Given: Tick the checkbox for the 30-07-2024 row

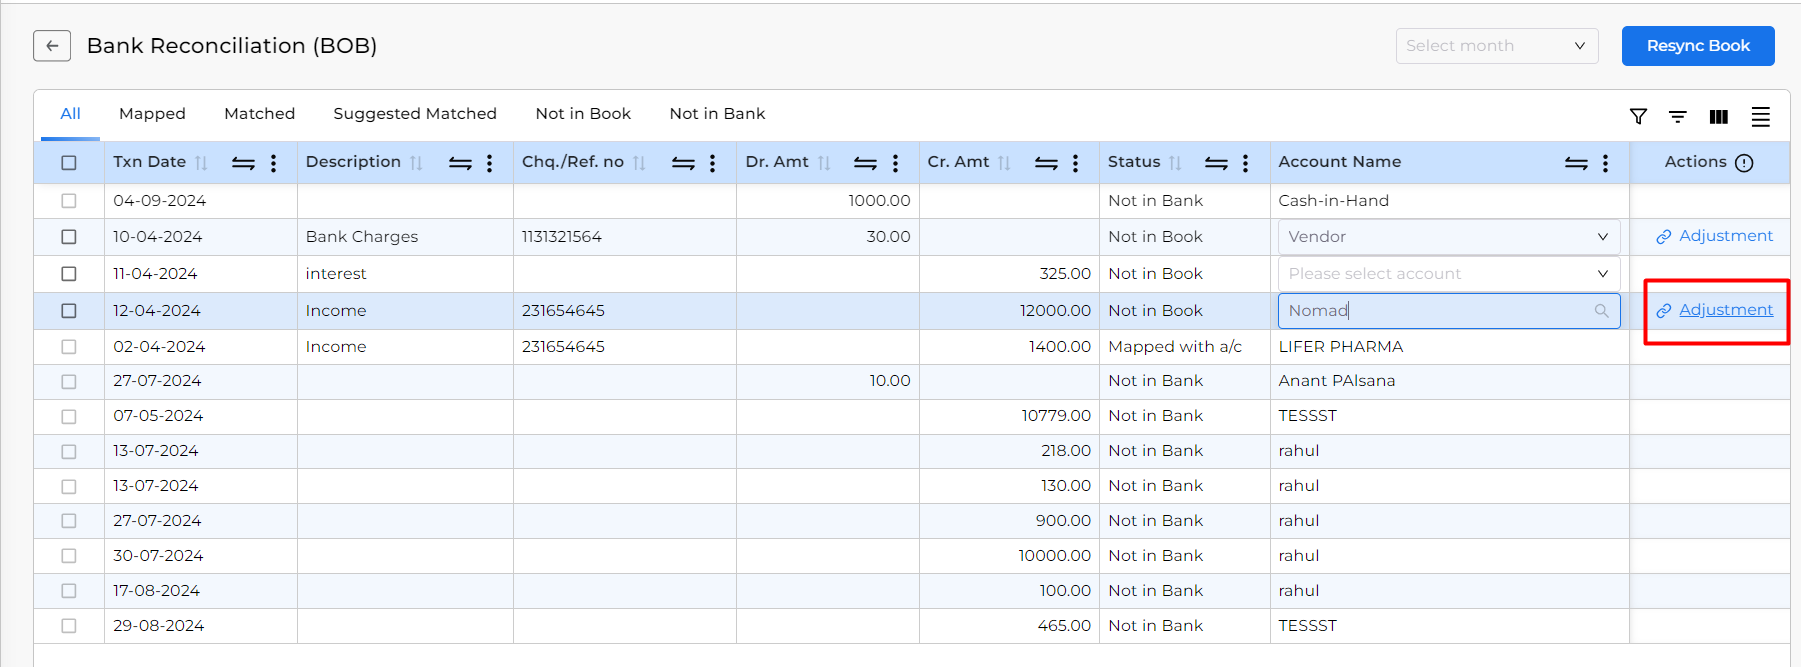Looking at the screenshot, I should [x=69, y=556].
